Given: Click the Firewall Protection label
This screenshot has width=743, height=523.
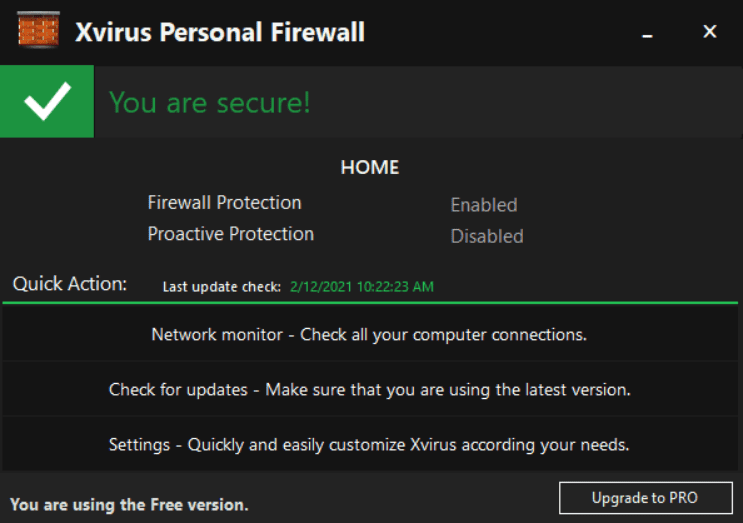Looking at the screenshot, I should pos(224,203).
